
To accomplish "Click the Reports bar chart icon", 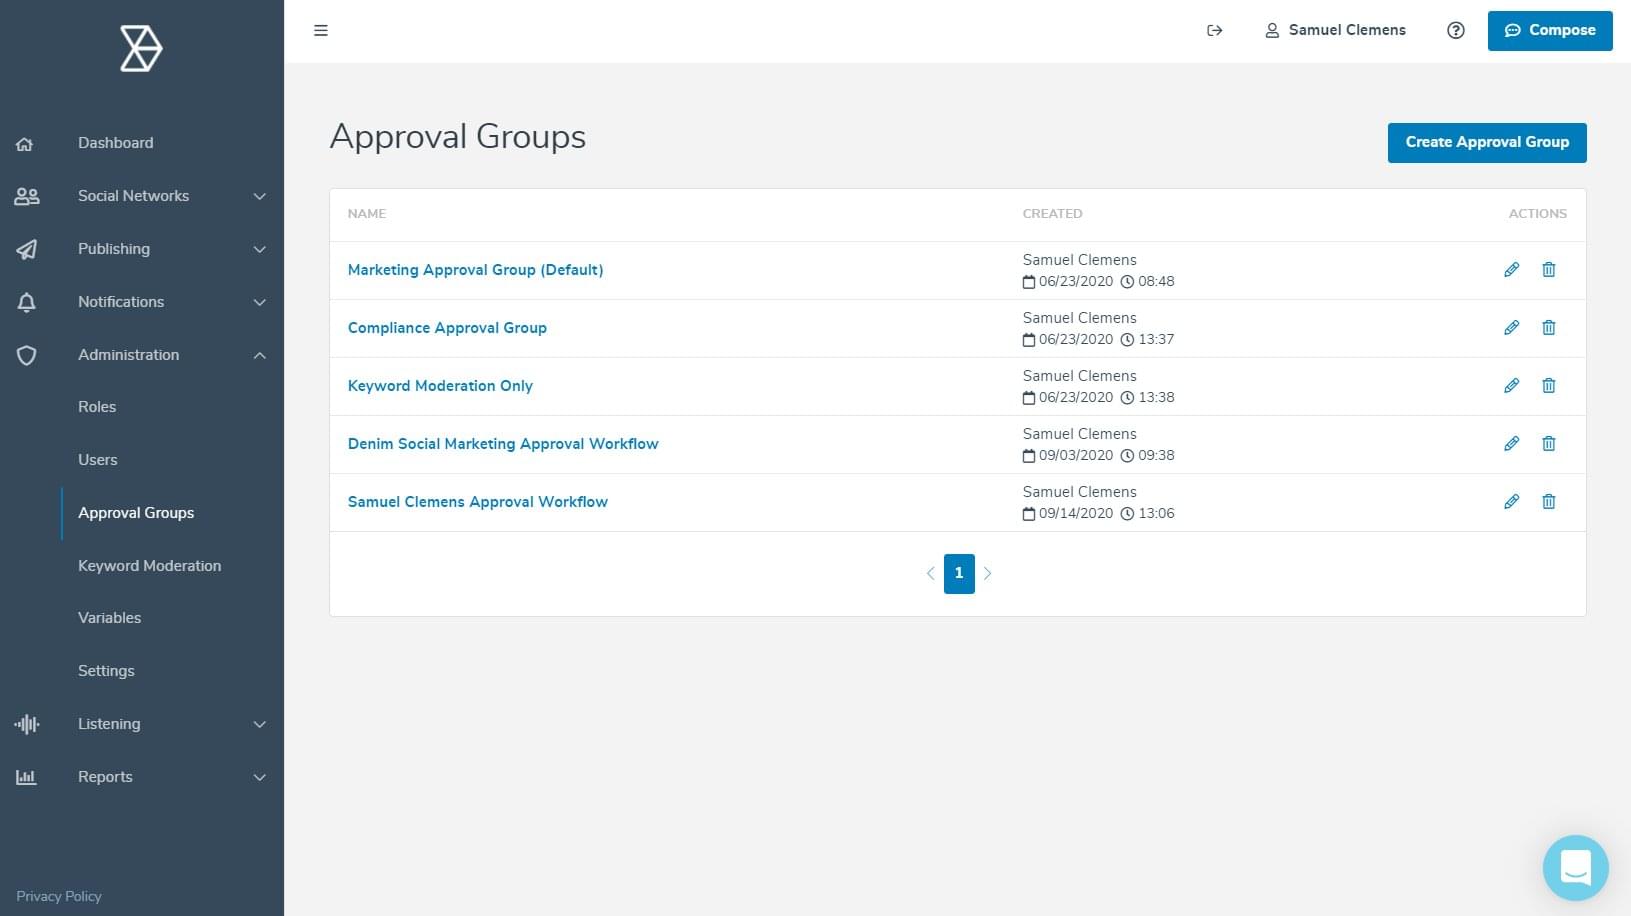I will (27, 777).
